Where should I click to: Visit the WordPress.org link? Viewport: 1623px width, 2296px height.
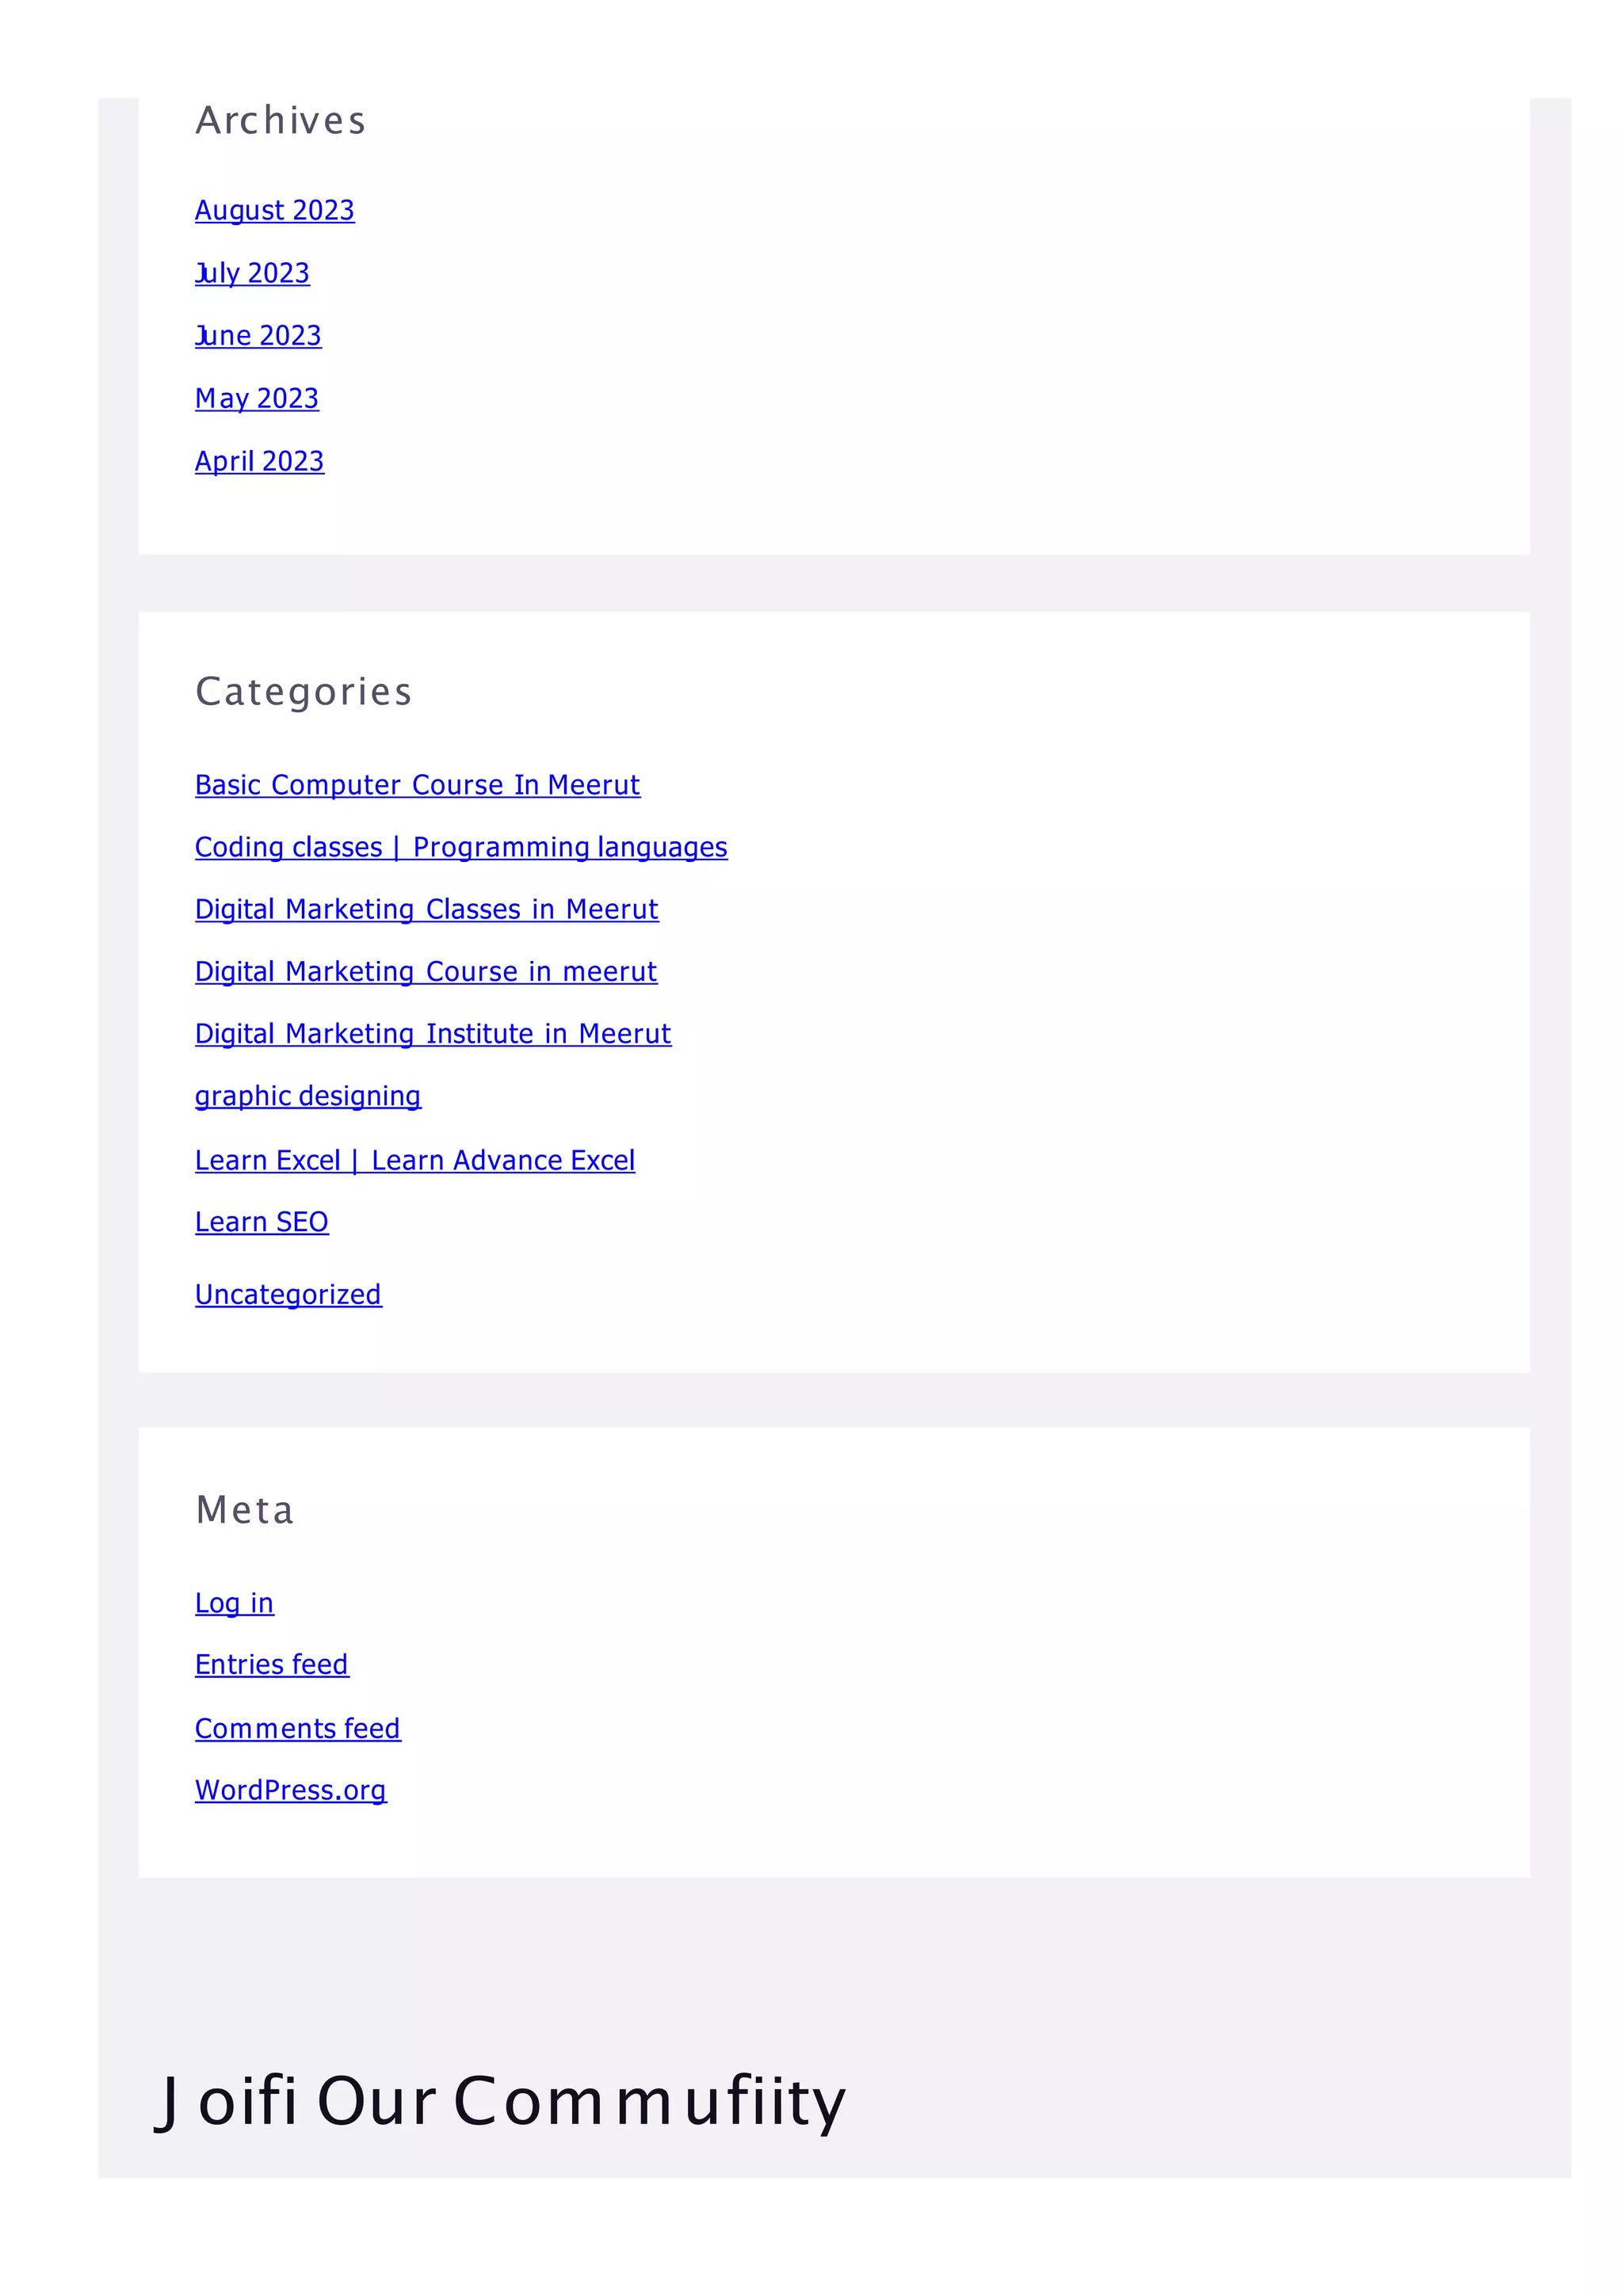click(290, 1790)
